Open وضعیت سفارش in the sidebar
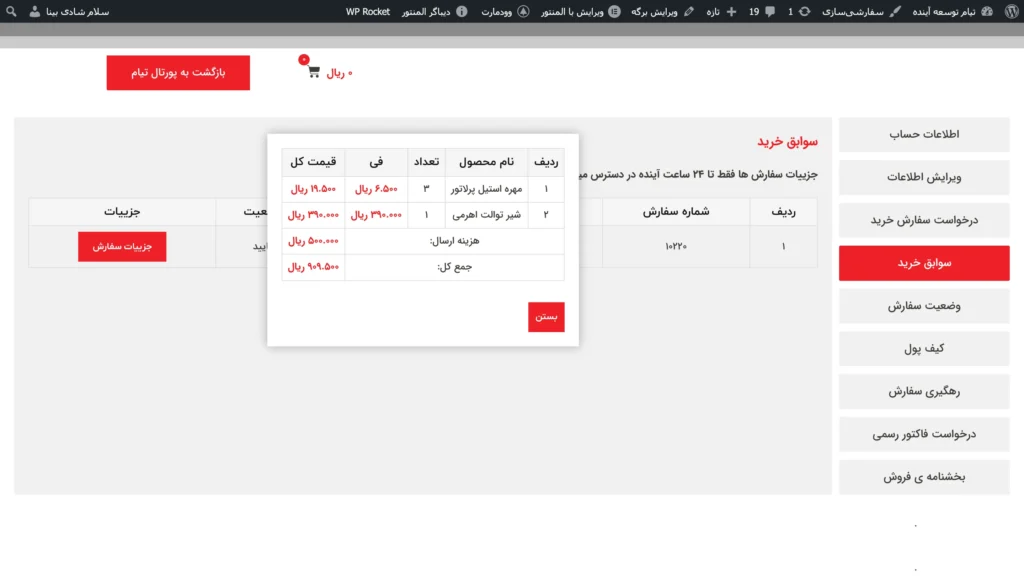The height and width of the screenshot is (583, 1024). (924, 306)
